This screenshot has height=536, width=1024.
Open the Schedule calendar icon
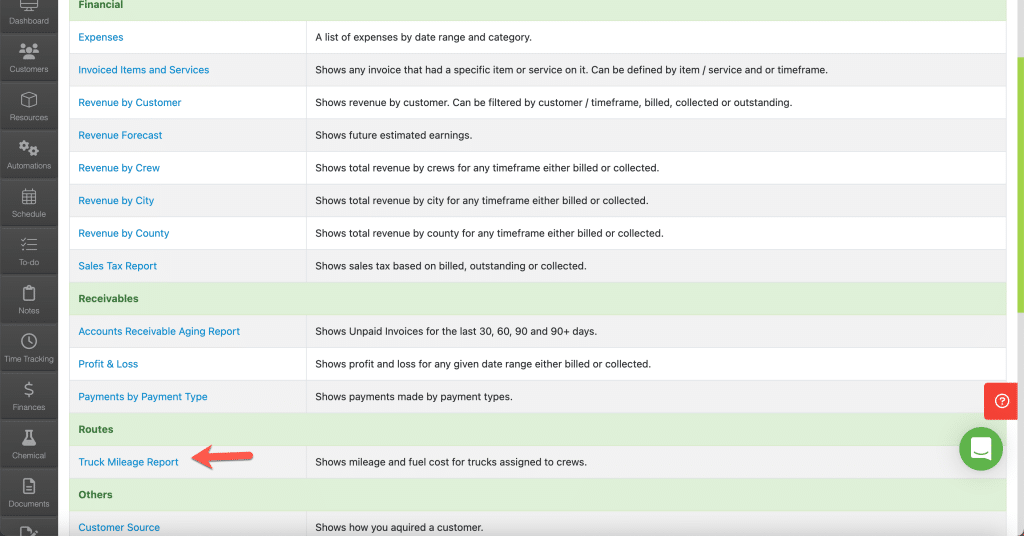click(29, 197)
